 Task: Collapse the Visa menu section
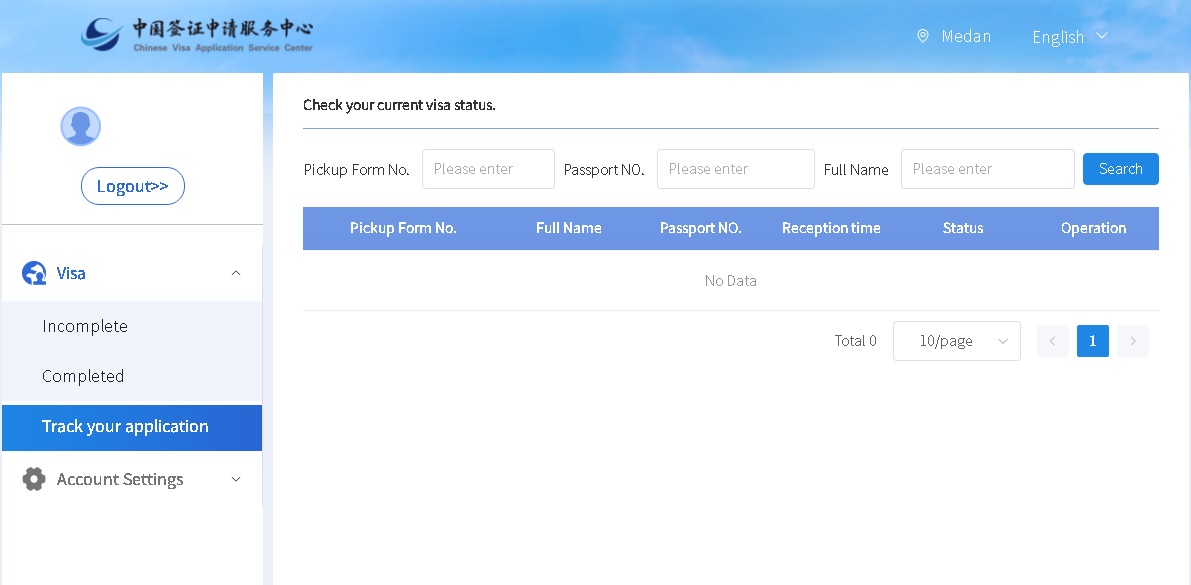[x=236, y=272]
